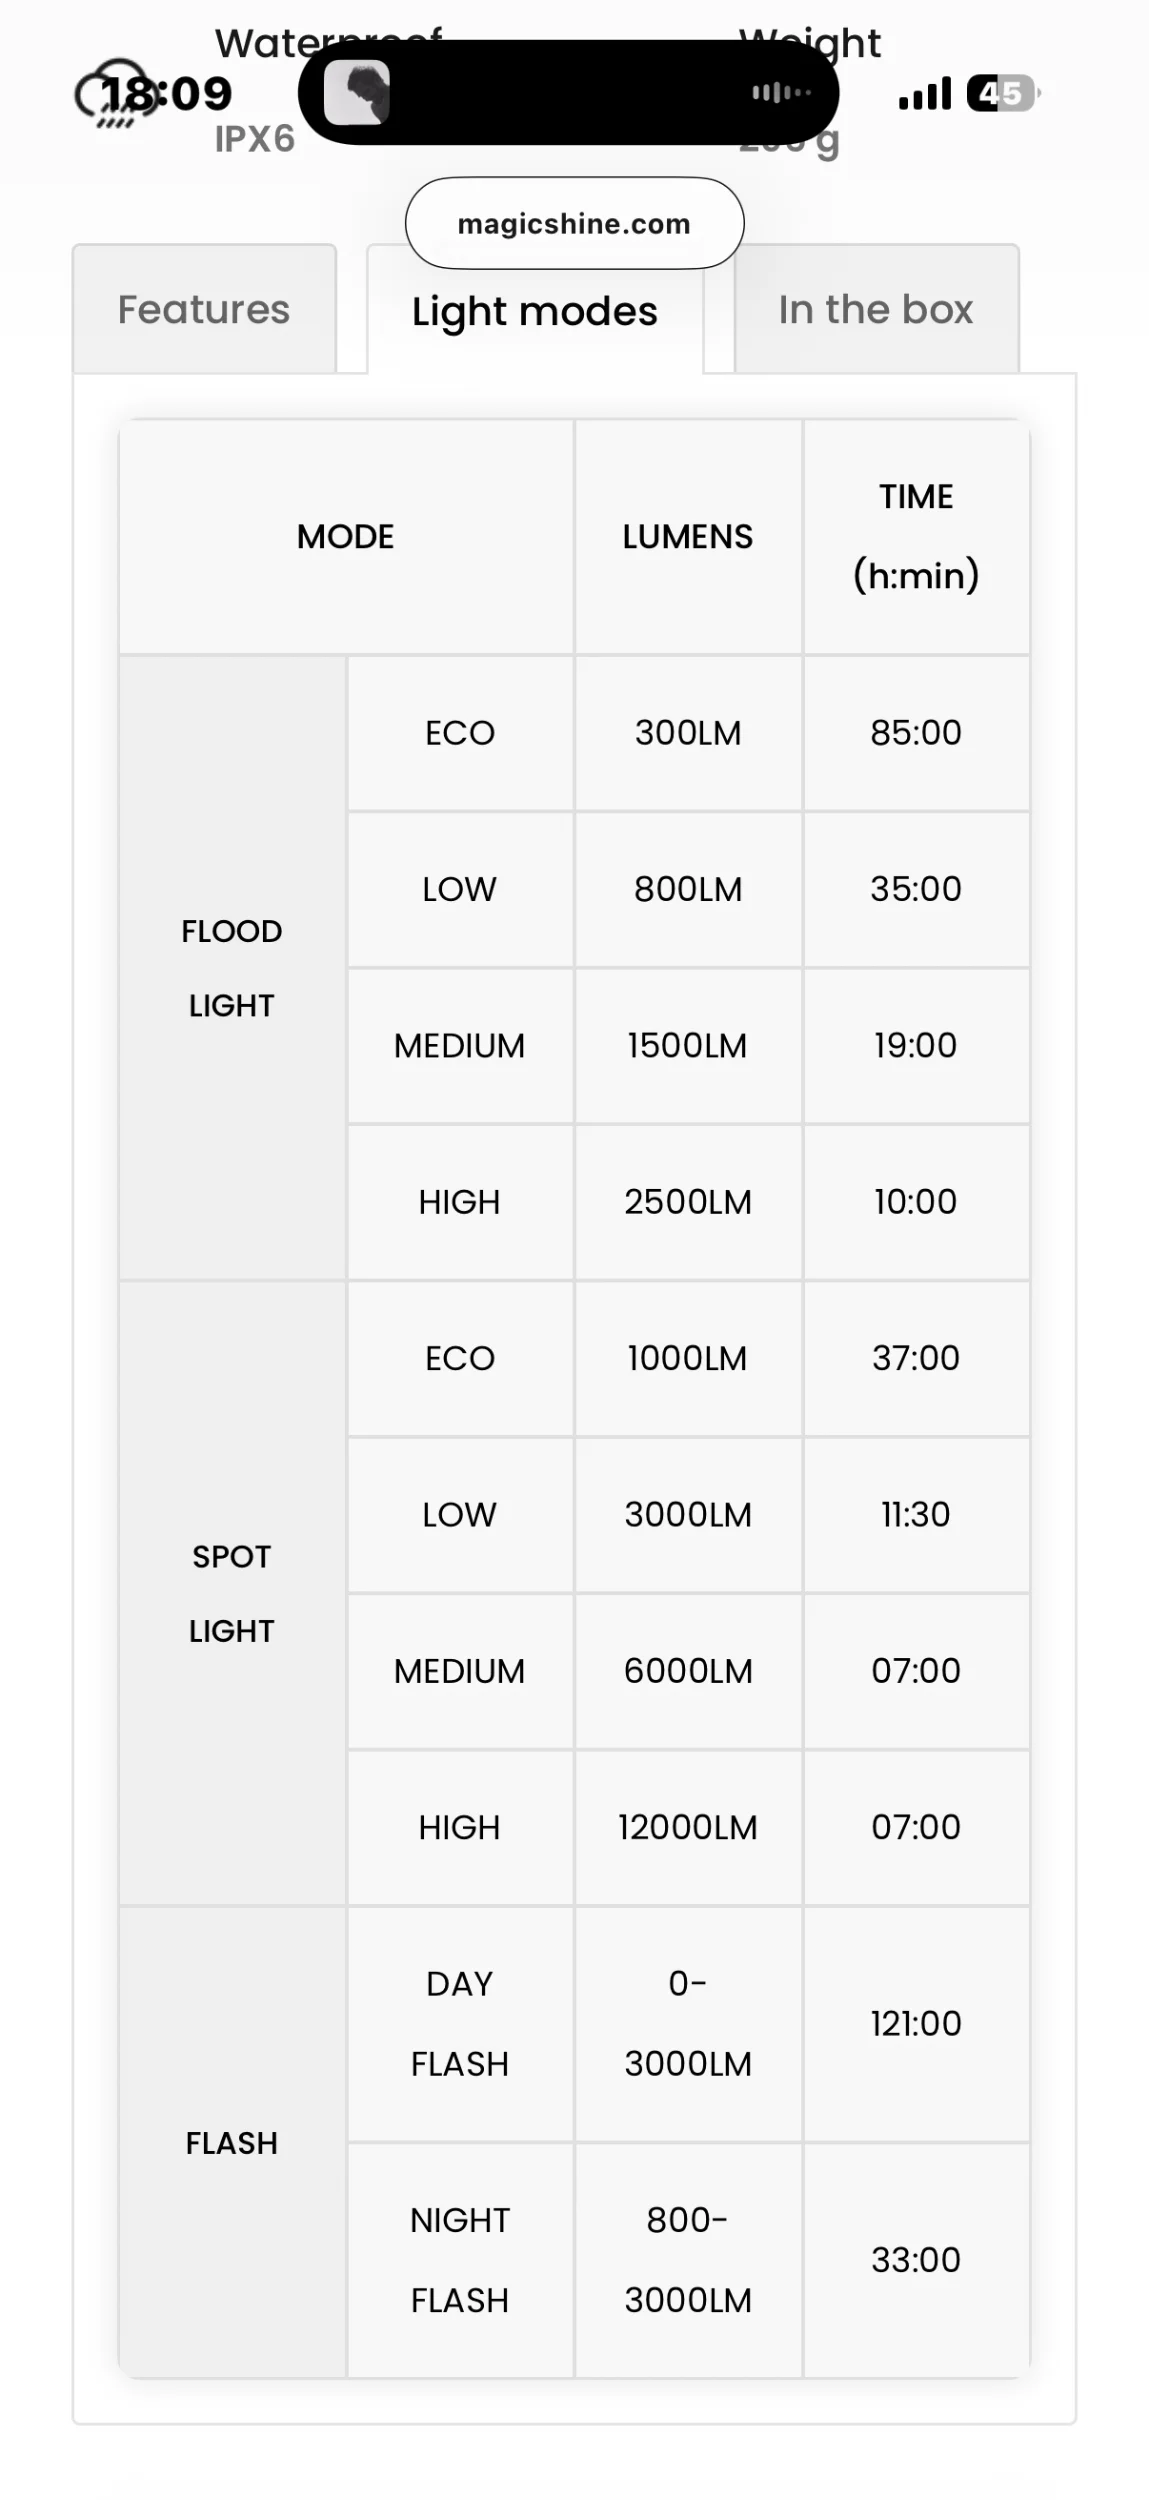This screenshot has width=1149, height=2500.
Task: Open the In the box tab
Action: point(876,309)
